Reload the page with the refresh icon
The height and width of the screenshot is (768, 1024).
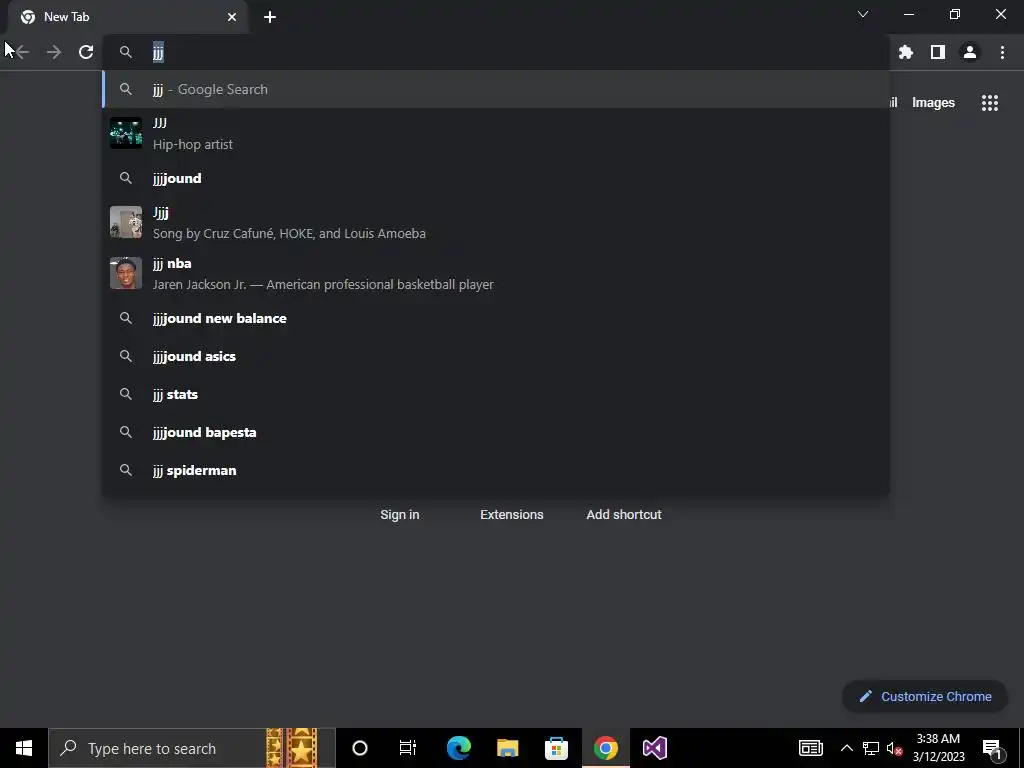point(86,52)
